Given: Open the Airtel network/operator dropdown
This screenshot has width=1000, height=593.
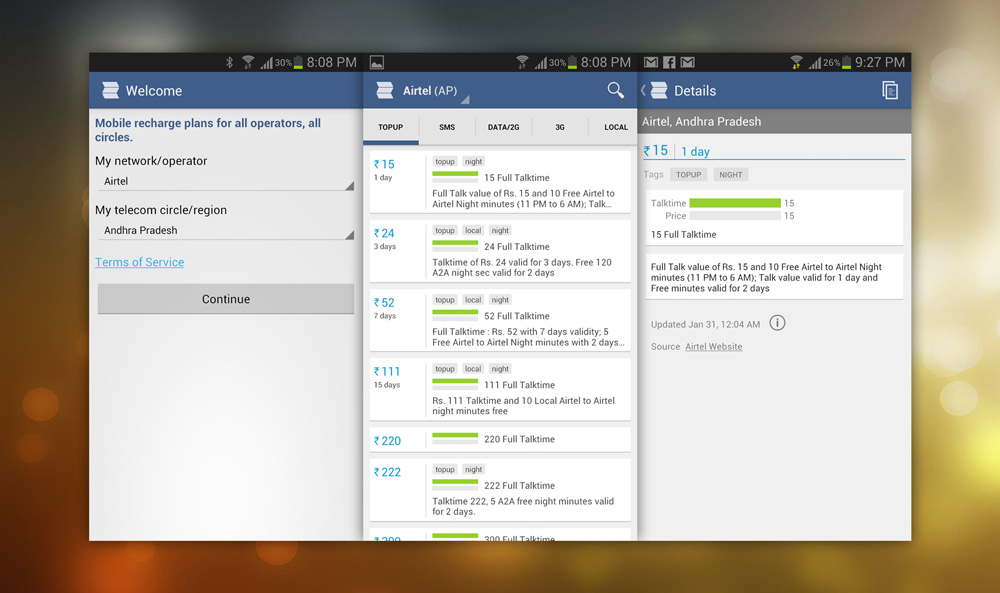Looking at the screenshot, I should [x=226, y=182].
